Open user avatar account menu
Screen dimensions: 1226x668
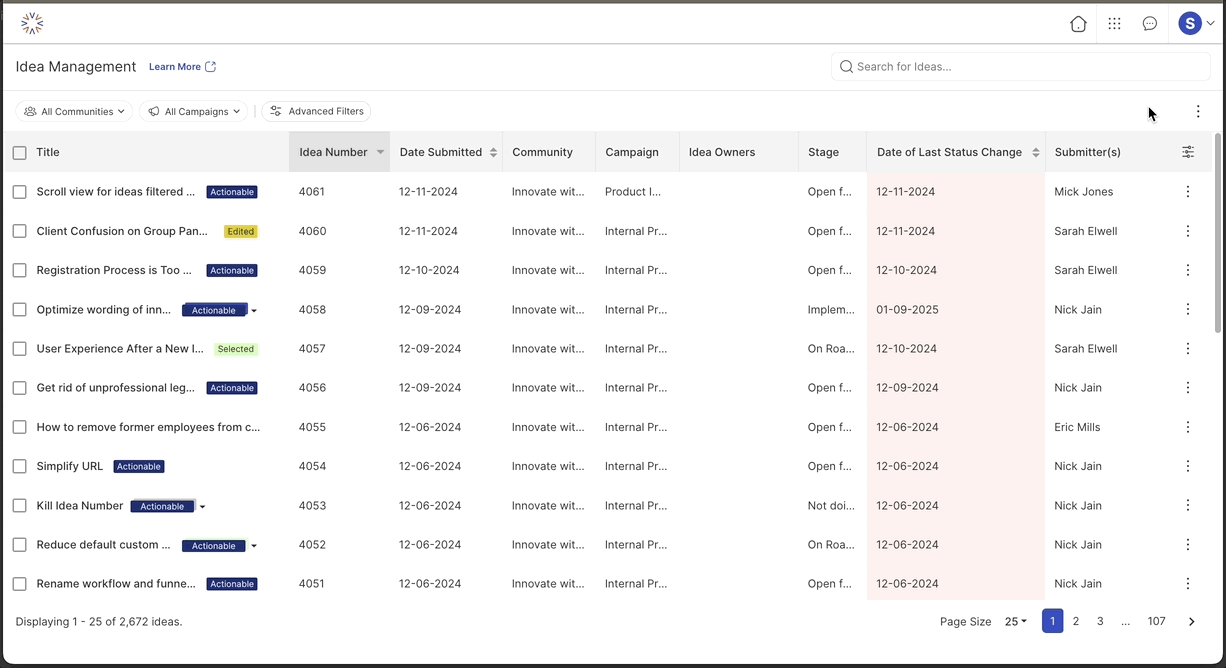pos(1195,24)
